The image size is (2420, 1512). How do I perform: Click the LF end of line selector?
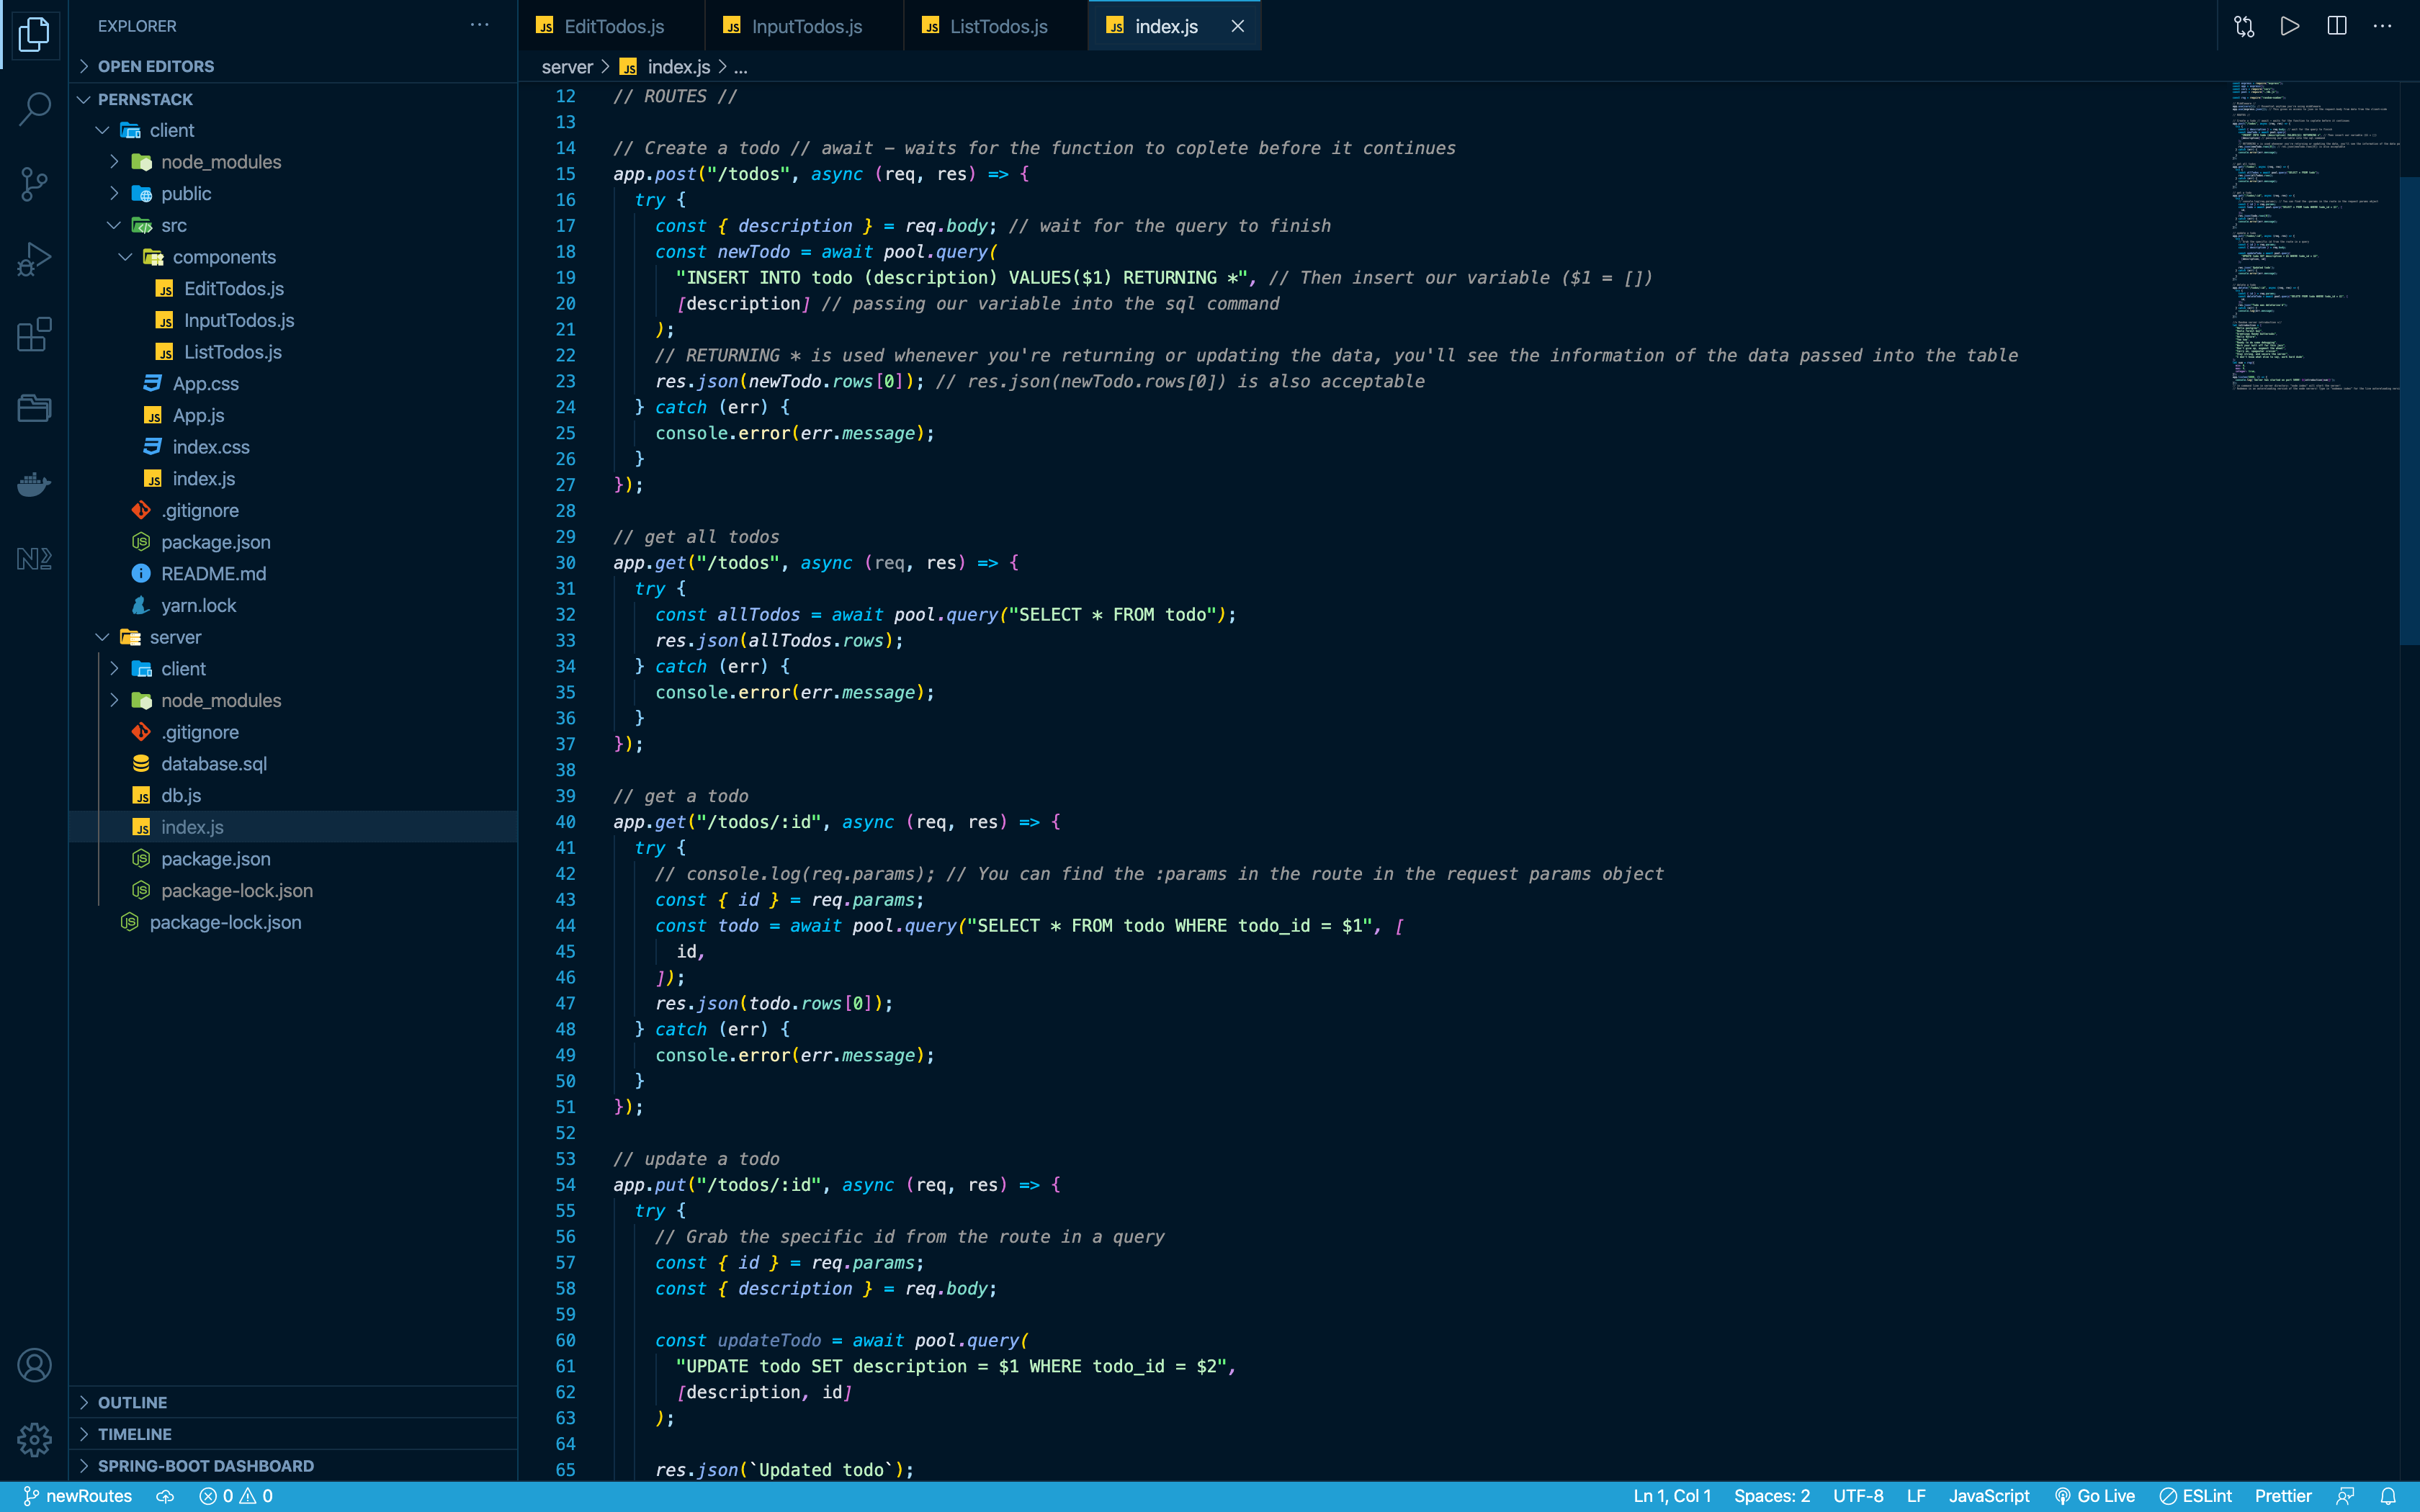pos(1916,1496)
